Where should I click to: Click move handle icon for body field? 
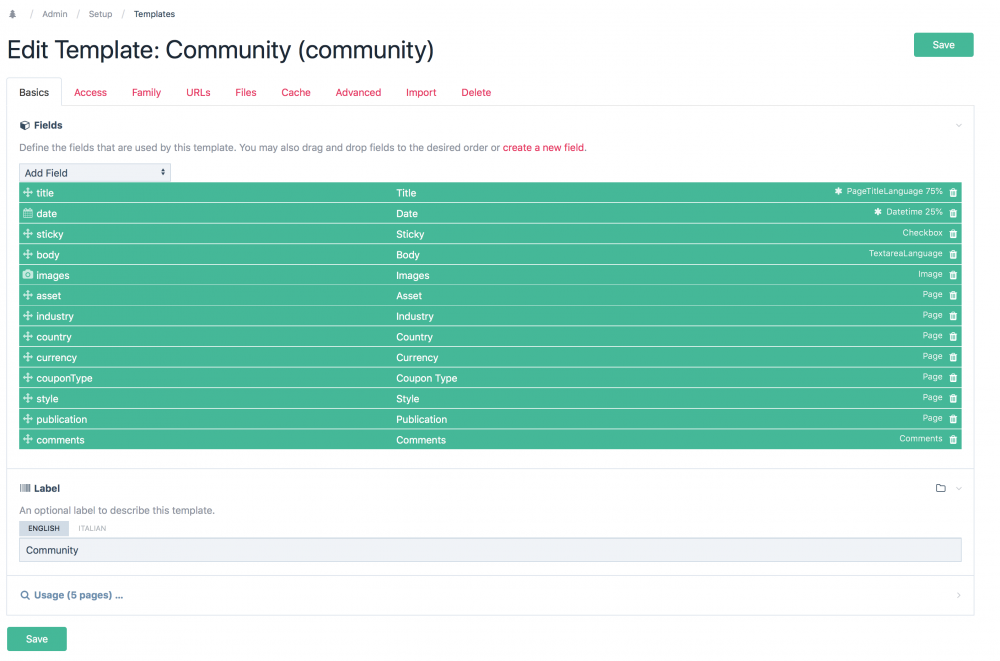click(x=27, y=254)
